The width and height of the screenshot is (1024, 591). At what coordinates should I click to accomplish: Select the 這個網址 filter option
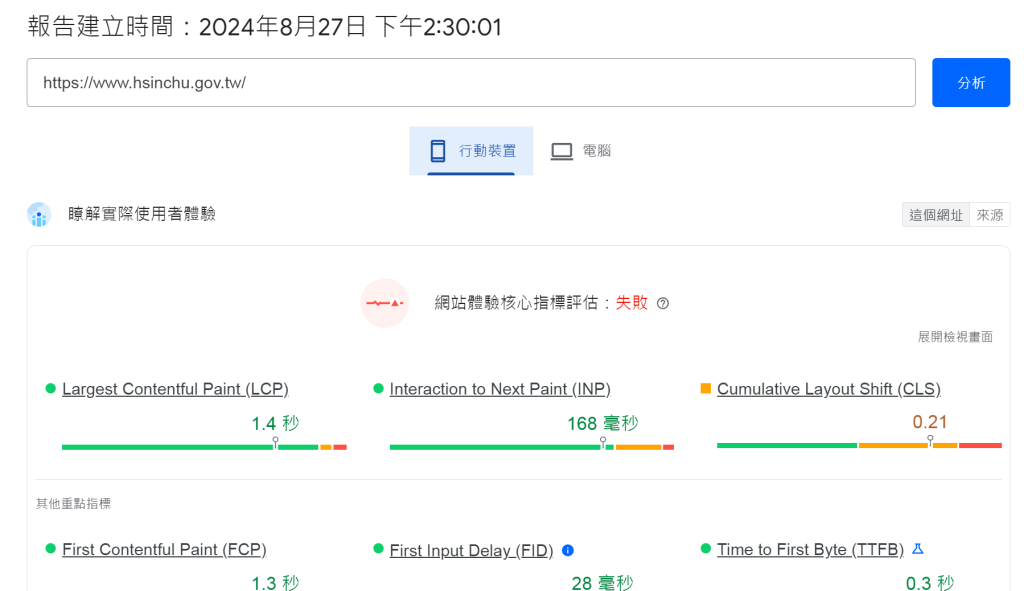point(935,214)
